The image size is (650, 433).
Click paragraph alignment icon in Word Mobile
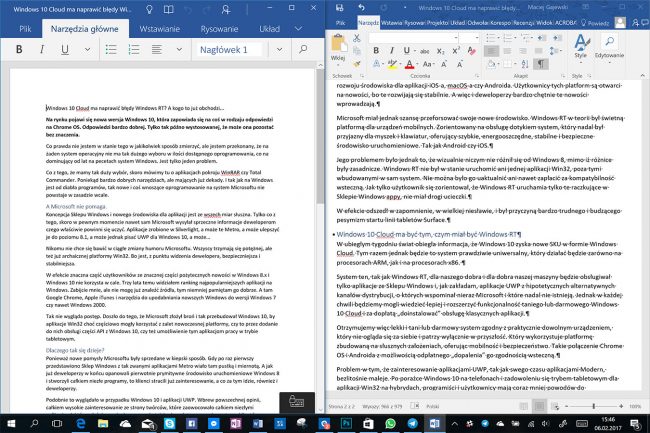156,50
